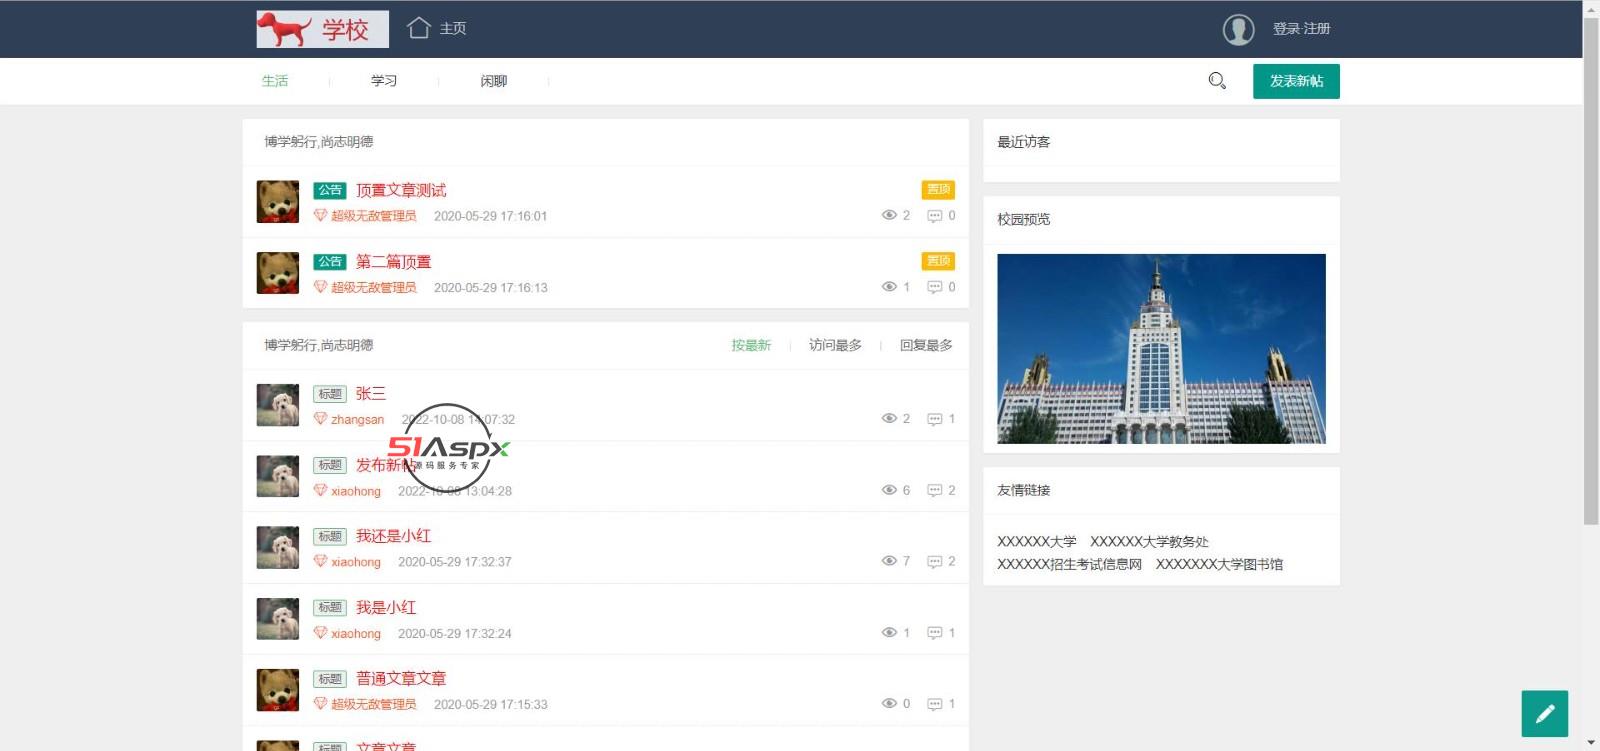The image size is (1600, 751).
Task: Click 公告 tag on 第二篇顶置
Action: pyautogui.click(x=330, y=262)
